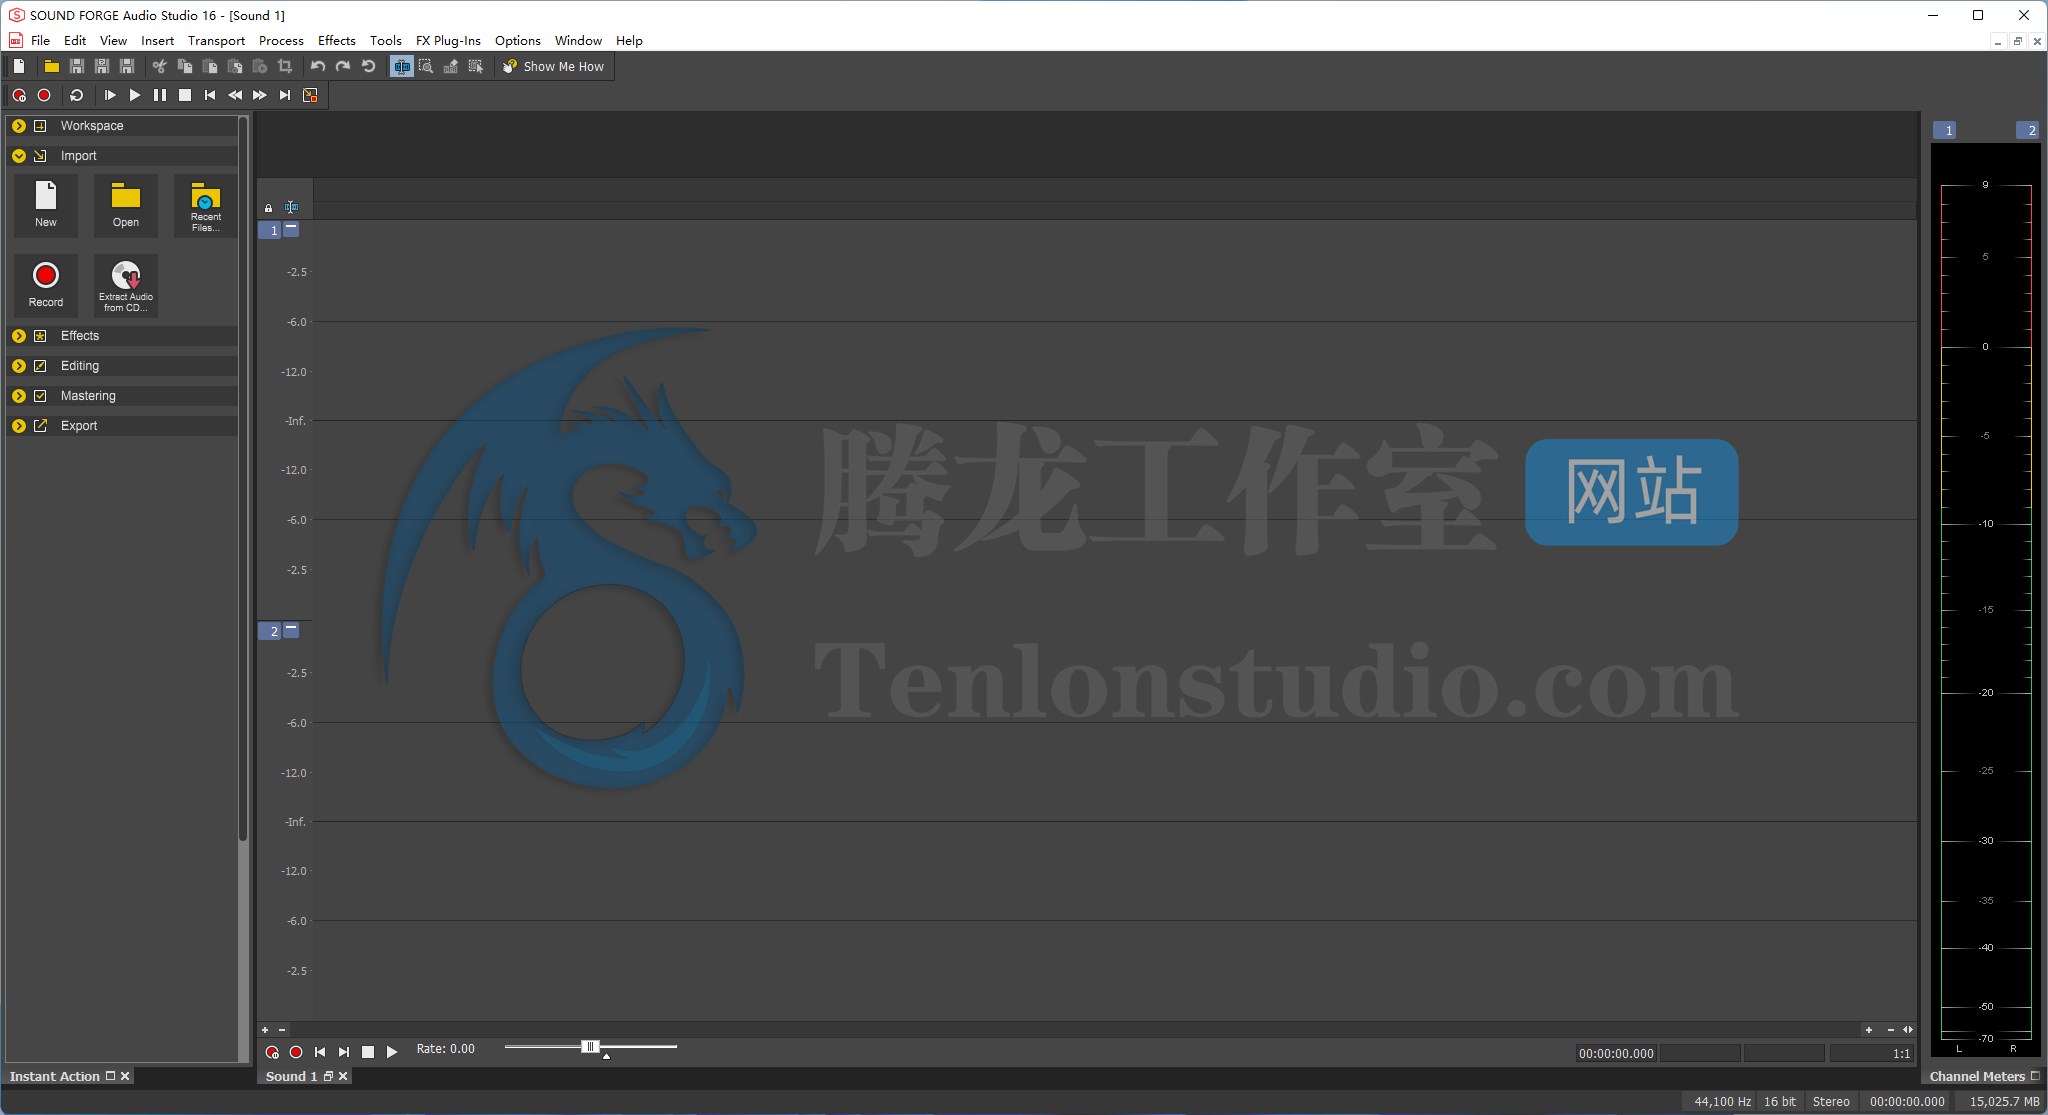Go to start in top transport bar
This screenshot has height=1115, width=2048.
tap(210, 95)
